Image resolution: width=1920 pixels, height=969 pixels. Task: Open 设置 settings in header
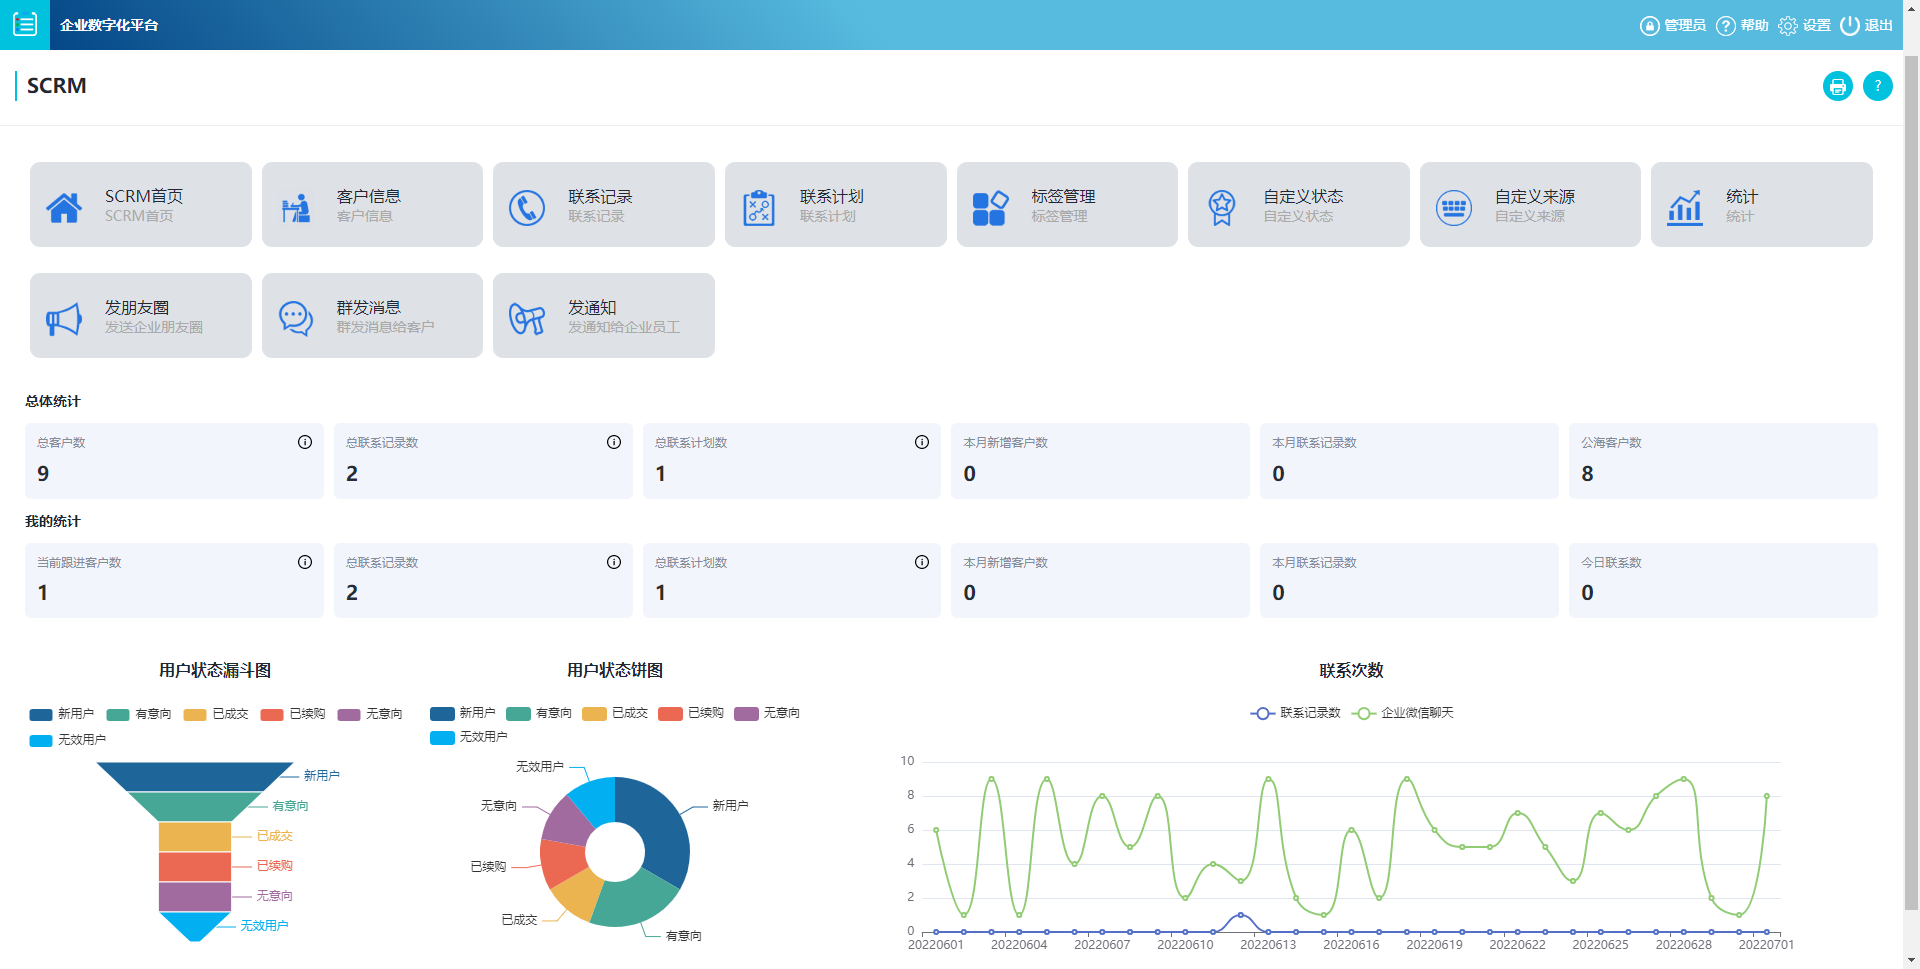(x=1805, y=25)
